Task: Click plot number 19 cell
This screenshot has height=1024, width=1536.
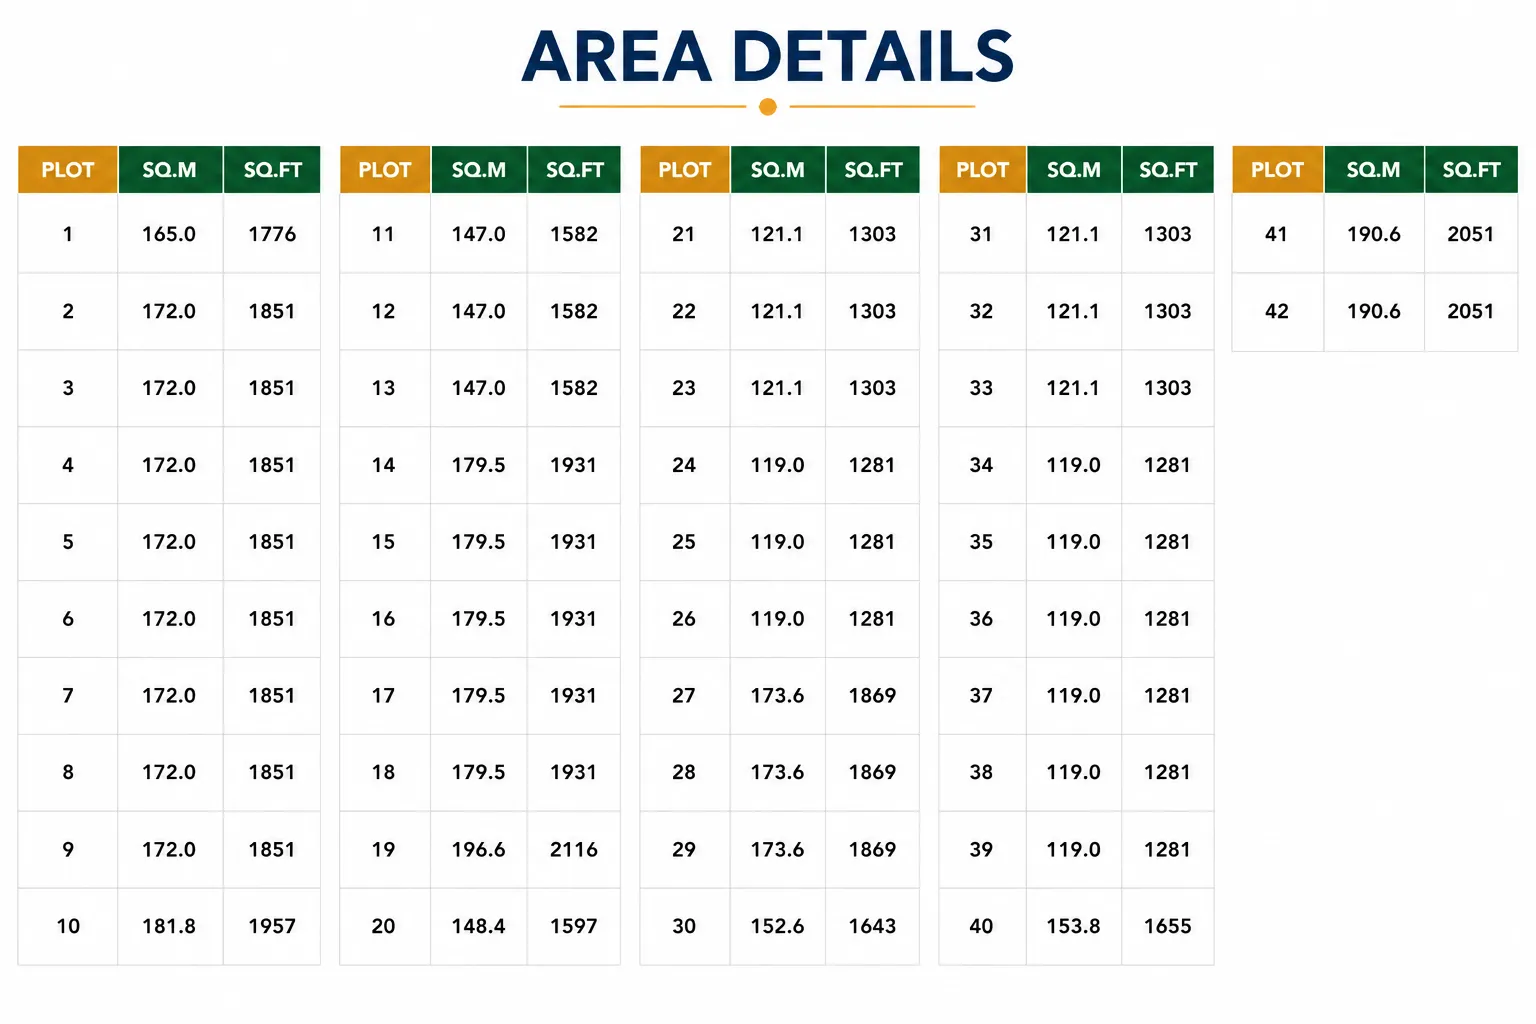Action: tap(383, 849)
